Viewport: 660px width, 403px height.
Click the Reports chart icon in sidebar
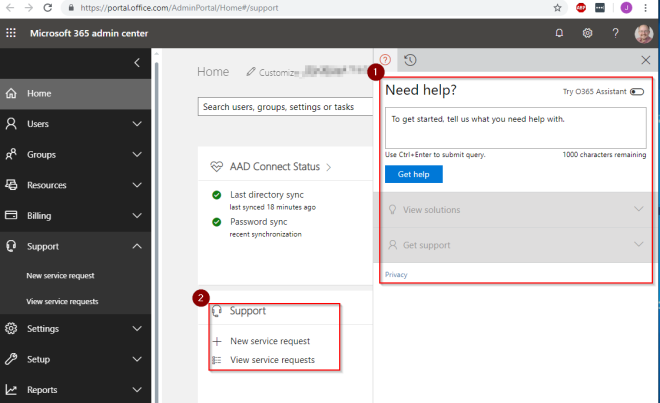11,390
